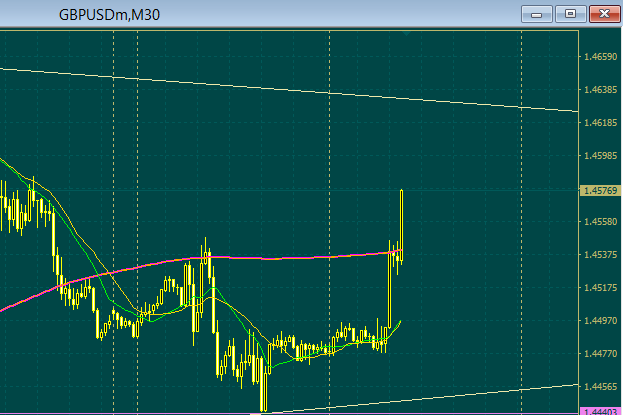The width and height of the screenshot is (623, 415).
Task: Click price scale value 1.44770
Action: (x=600, y=353)
